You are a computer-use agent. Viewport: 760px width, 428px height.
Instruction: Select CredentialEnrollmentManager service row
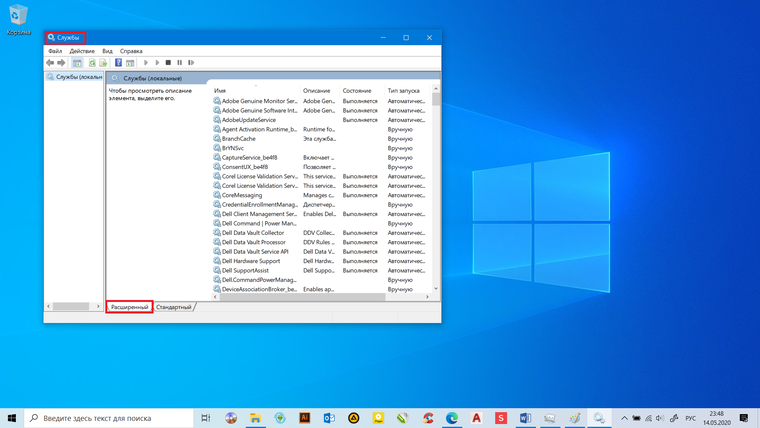(321, 205)
